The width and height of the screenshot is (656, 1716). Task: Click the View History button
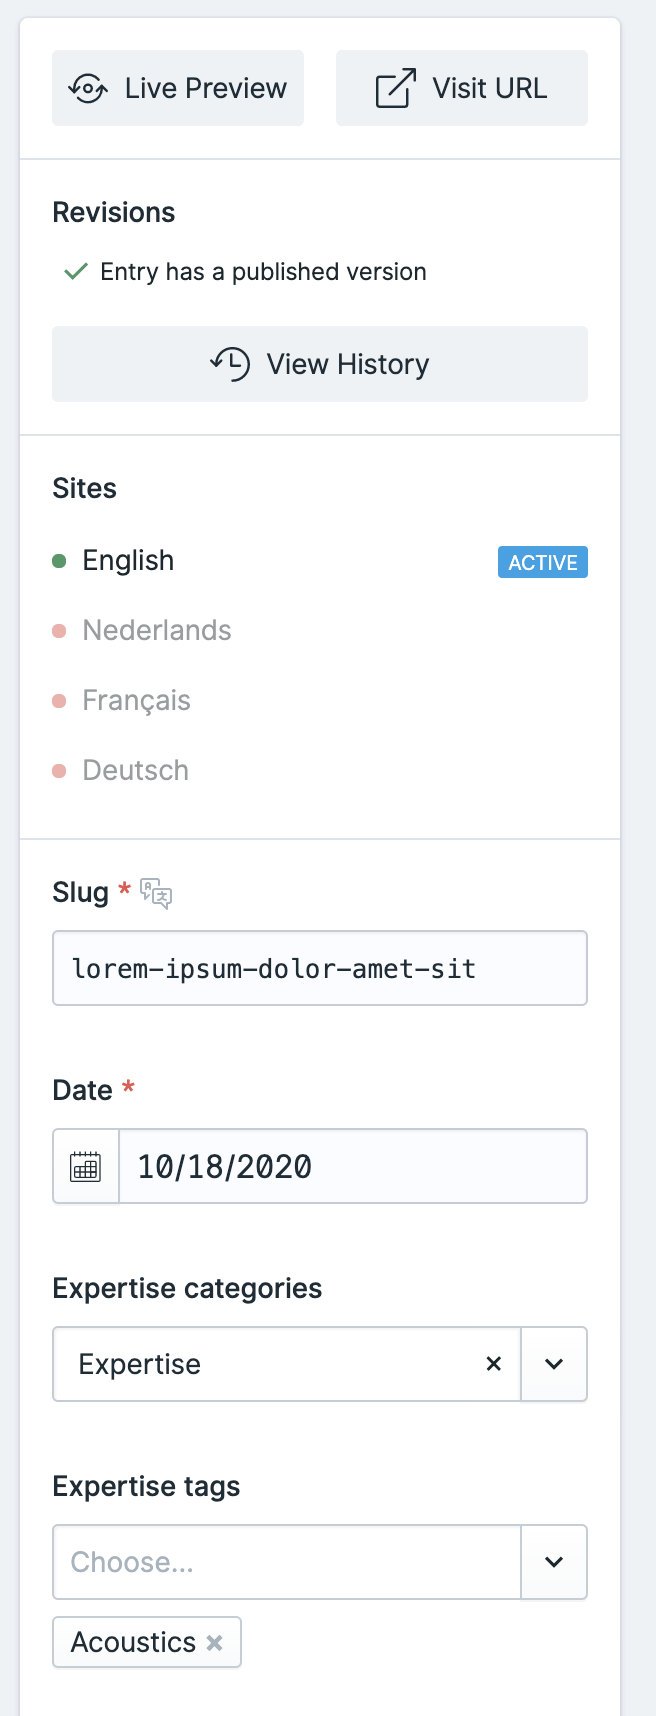tap(320, 364)
